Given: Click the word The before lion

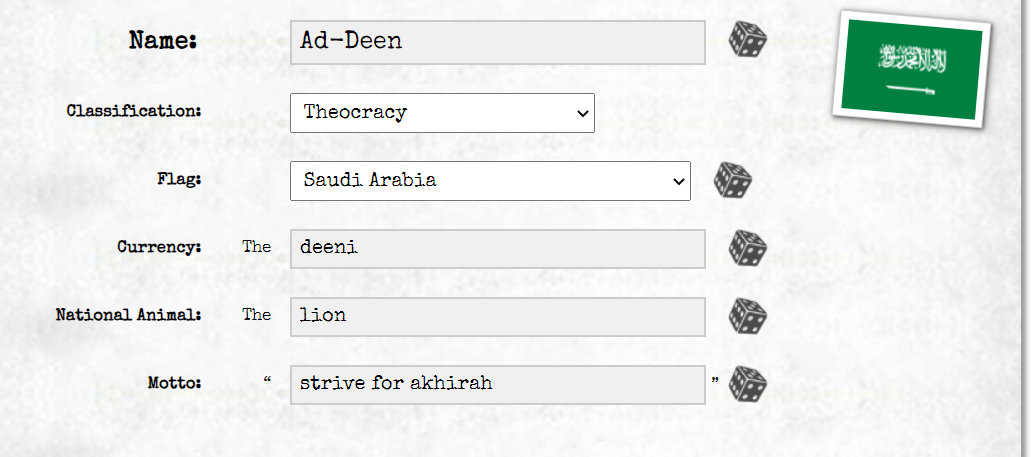Looking at the screenshot, I should click(257, 315).
